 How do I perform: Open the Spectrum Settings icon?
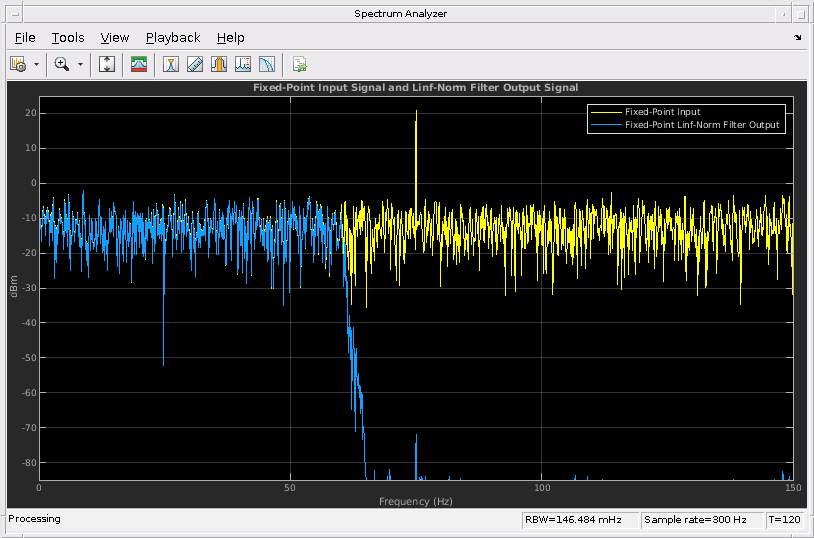point(17,64)
